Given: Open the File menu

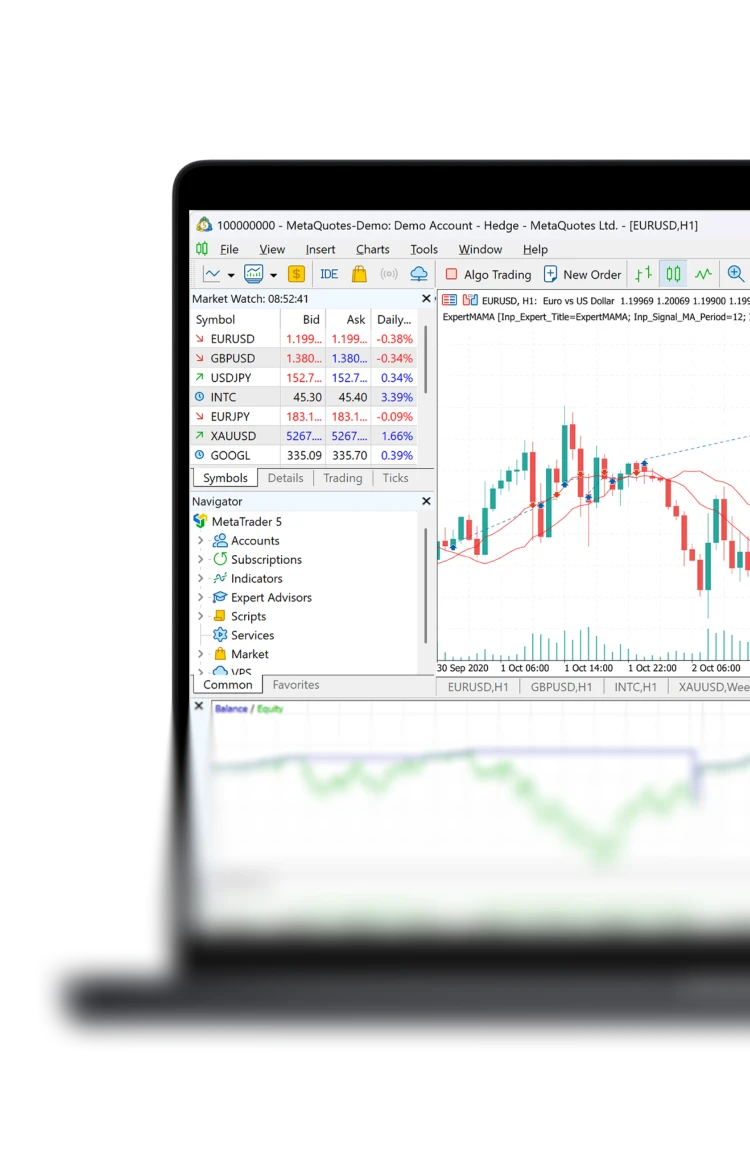Looking at the screenshot, I should coord(229,250).
